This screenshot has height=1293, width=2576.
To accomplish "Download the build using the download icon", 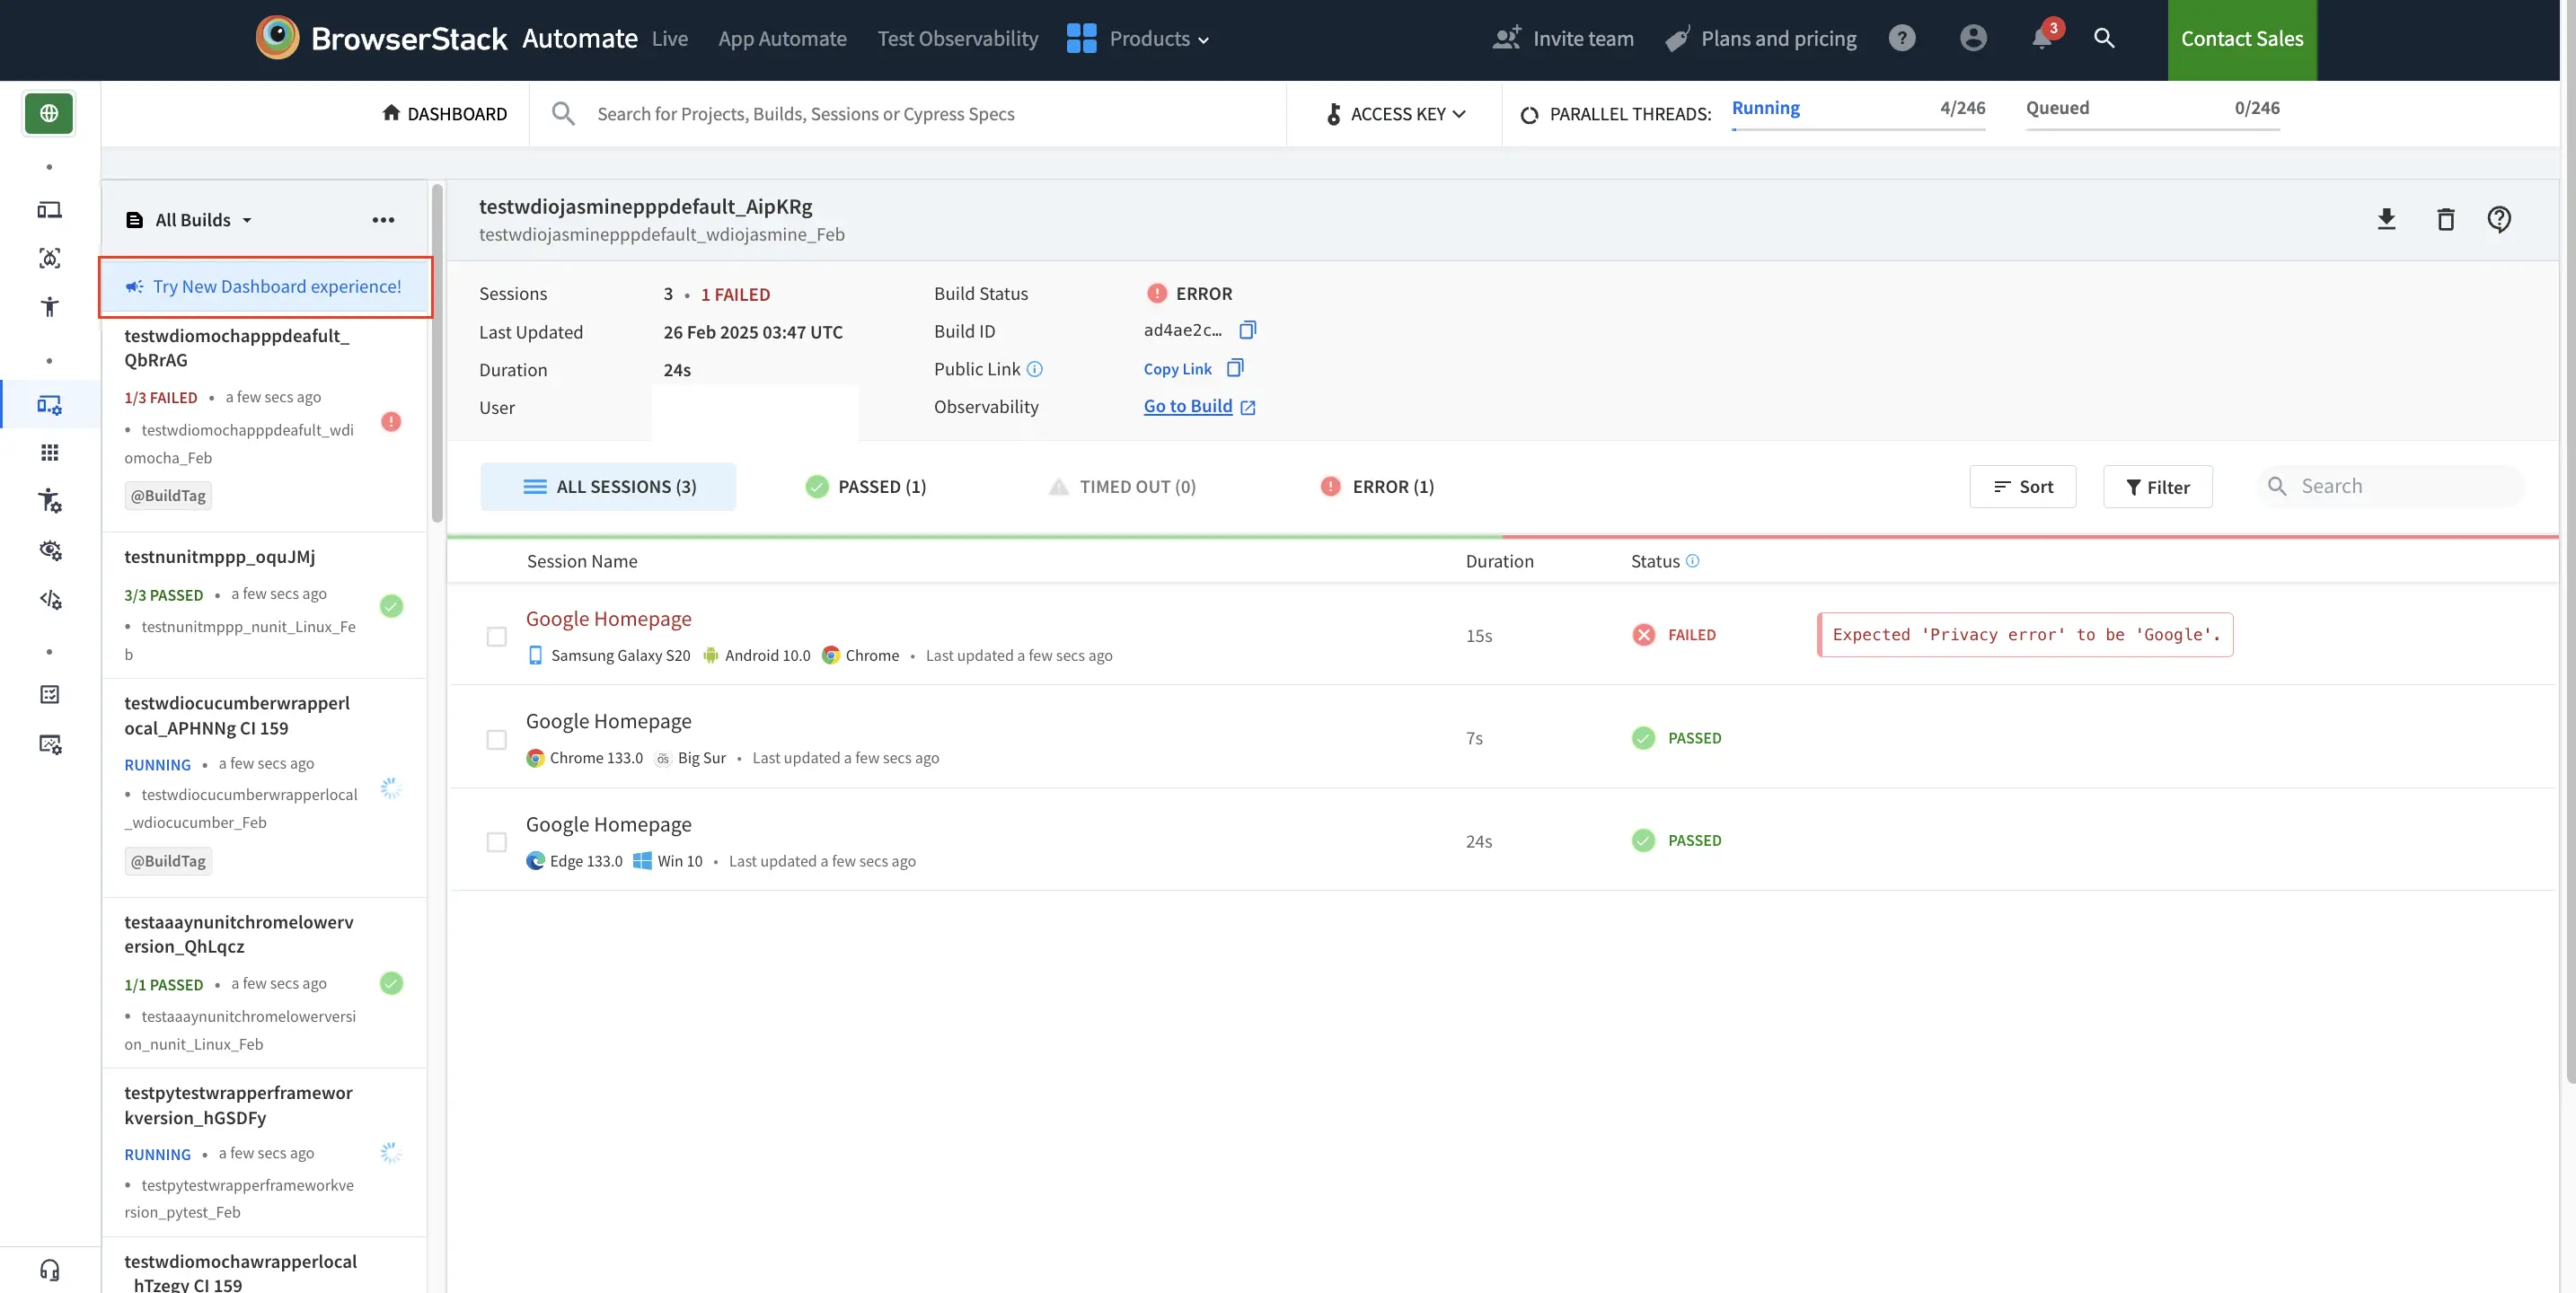I will pyautogui.click(x=2387, y=219).
